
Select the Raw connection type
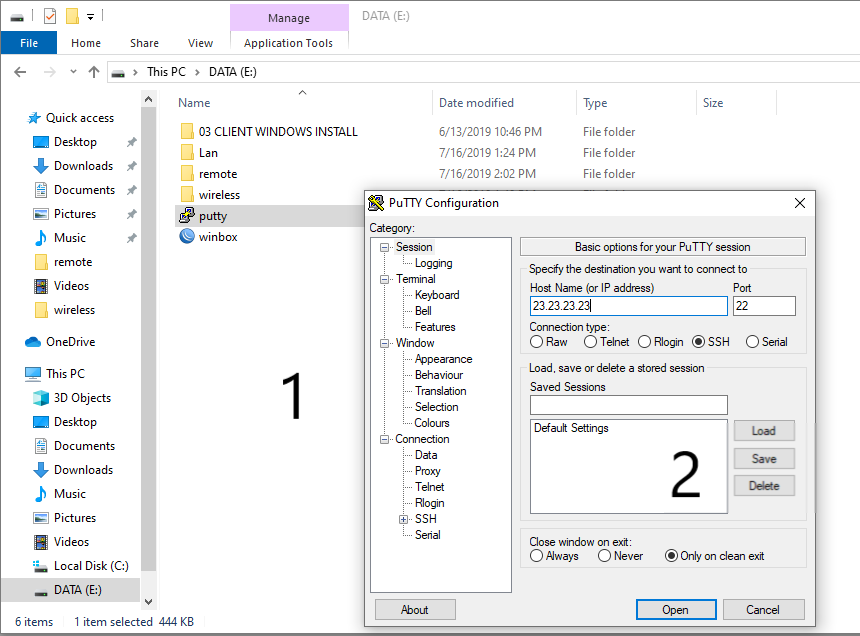click(536, 342)
